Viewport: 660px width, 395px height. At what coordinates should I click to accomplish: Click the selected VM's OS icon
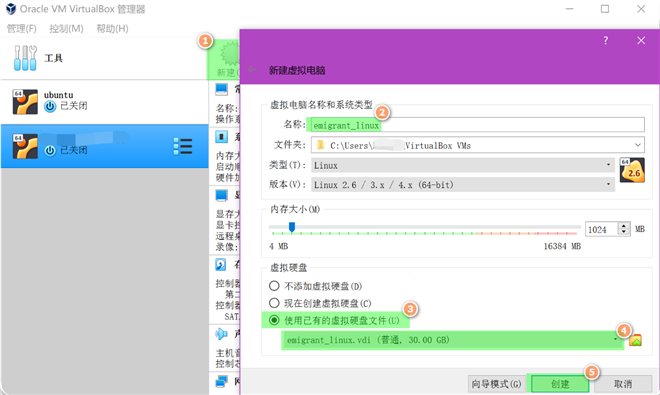tap(25, 146)
